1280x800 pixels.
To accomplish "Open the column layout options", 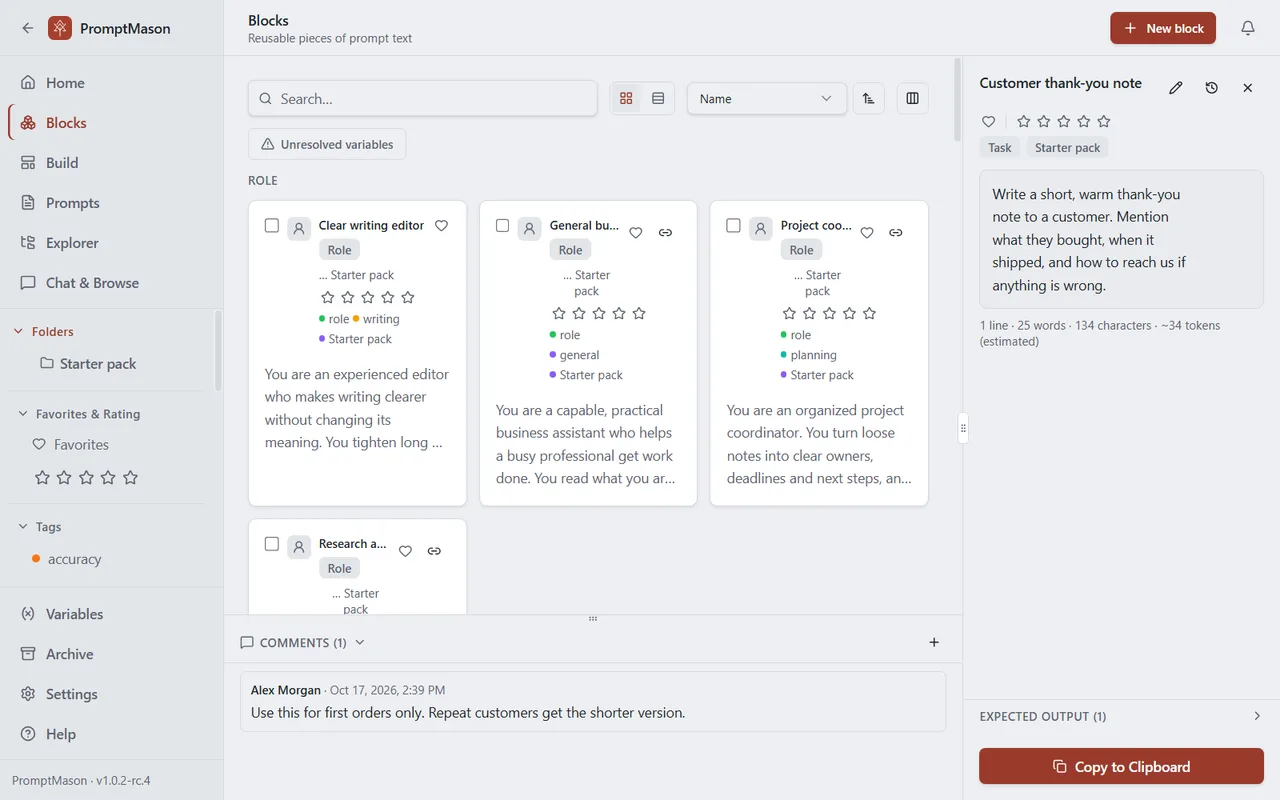I will pos(912,98).
